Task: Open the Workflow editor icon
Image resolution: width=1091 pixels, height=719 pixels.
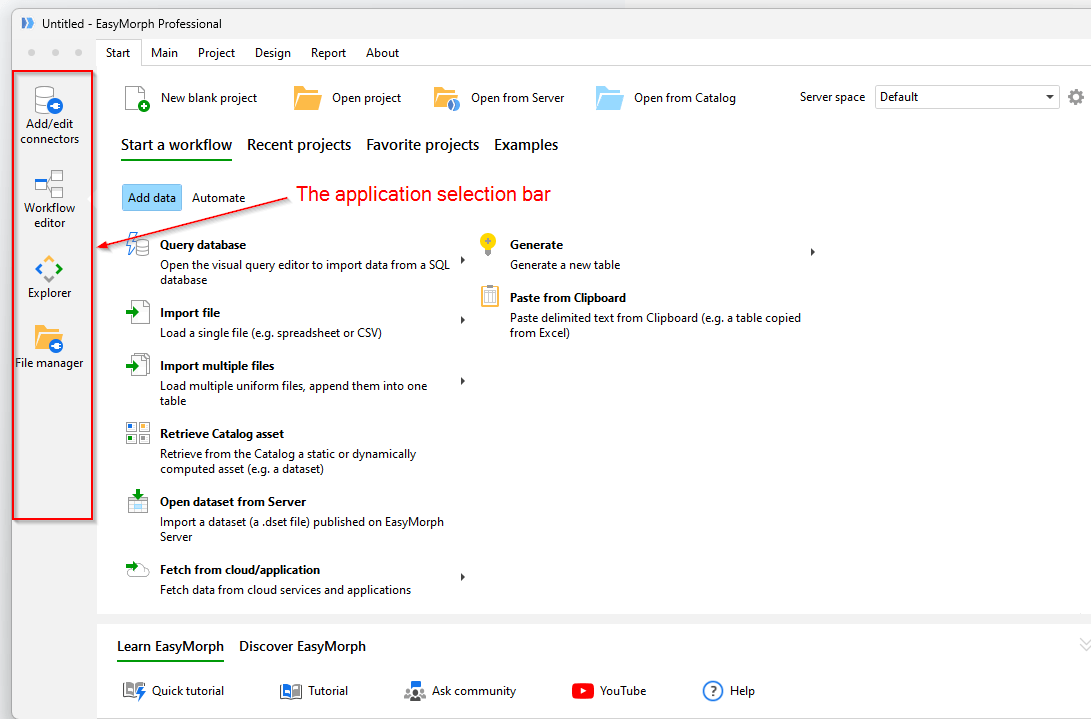Action: (x=49, y=184)
